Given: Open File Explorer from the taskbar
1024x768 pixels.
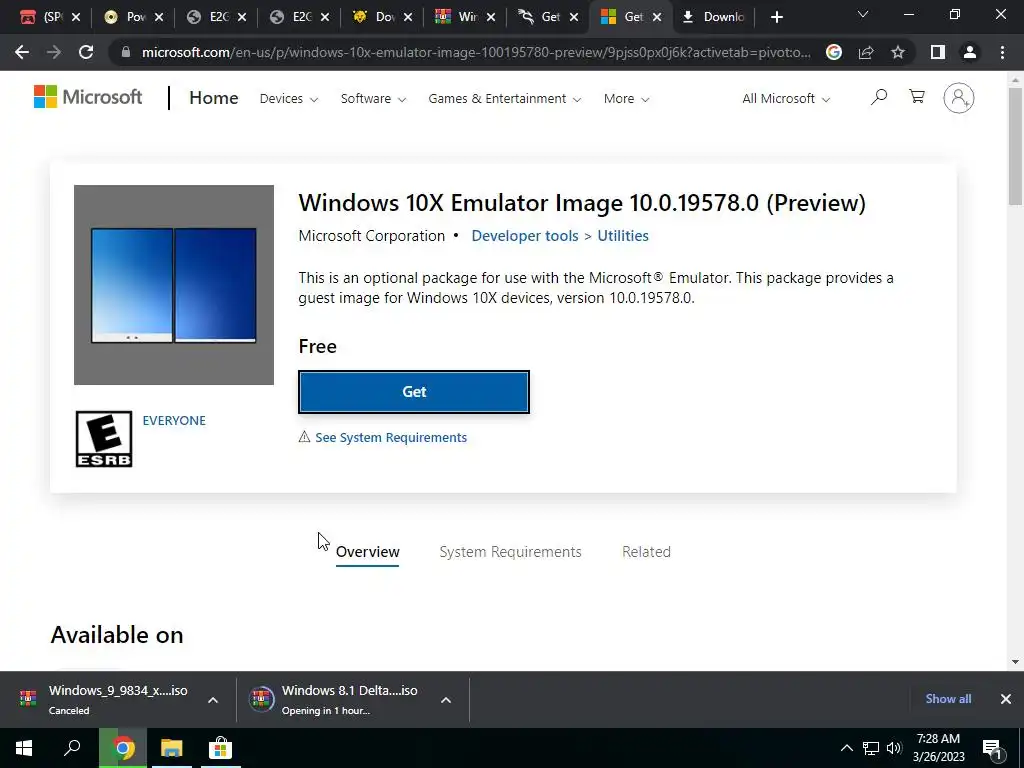Looking at the screenshot, I should click(x=172, y=748).
